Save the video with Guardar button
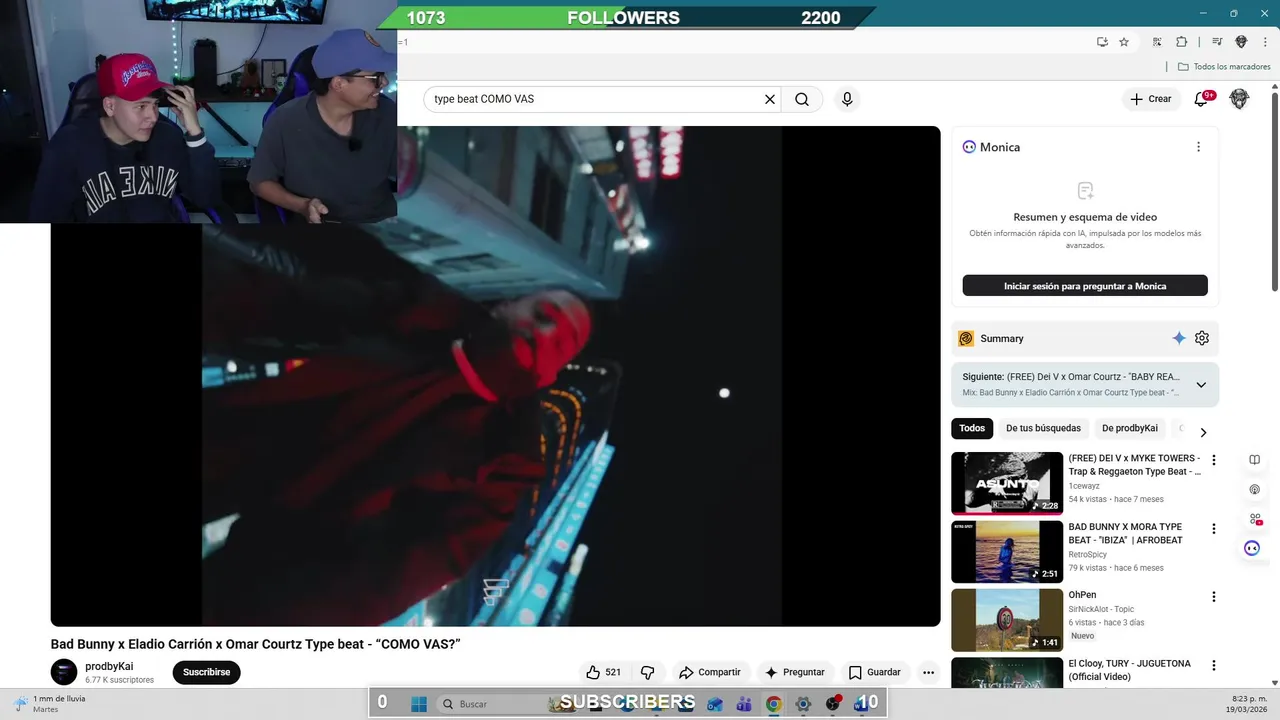 point(874,672)
